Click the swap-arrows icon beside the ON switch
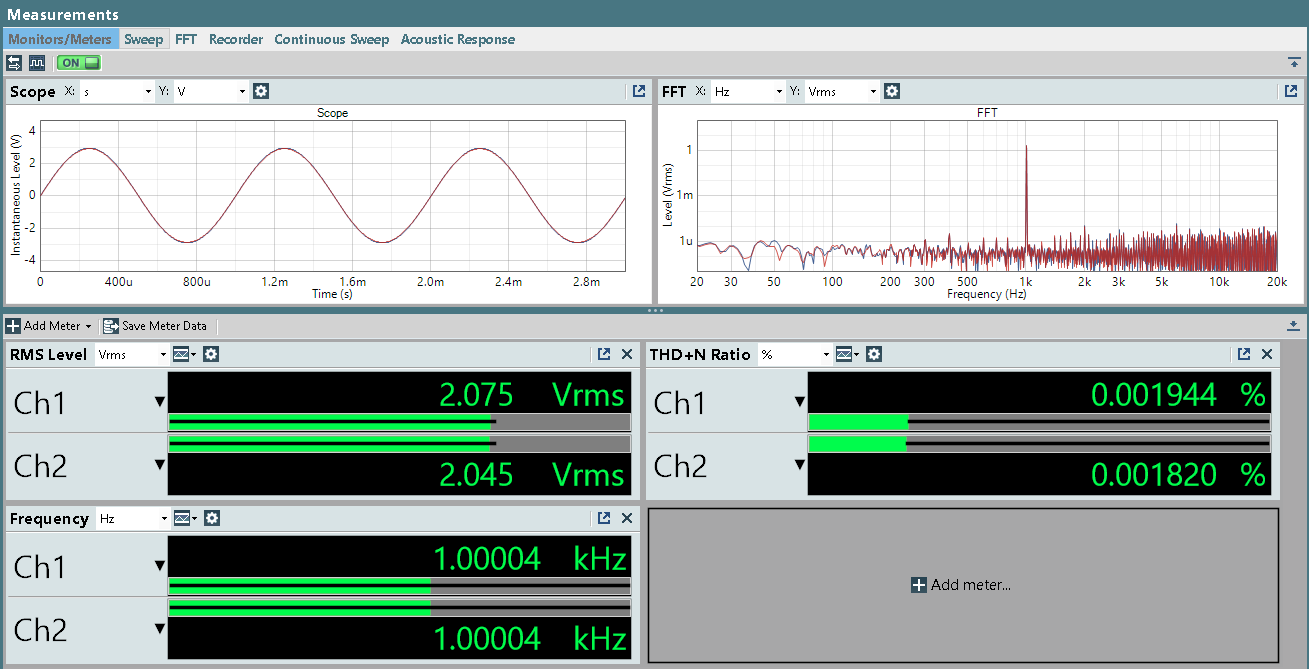The width and height of the screenshot is (1309, 669). [14, 63]
